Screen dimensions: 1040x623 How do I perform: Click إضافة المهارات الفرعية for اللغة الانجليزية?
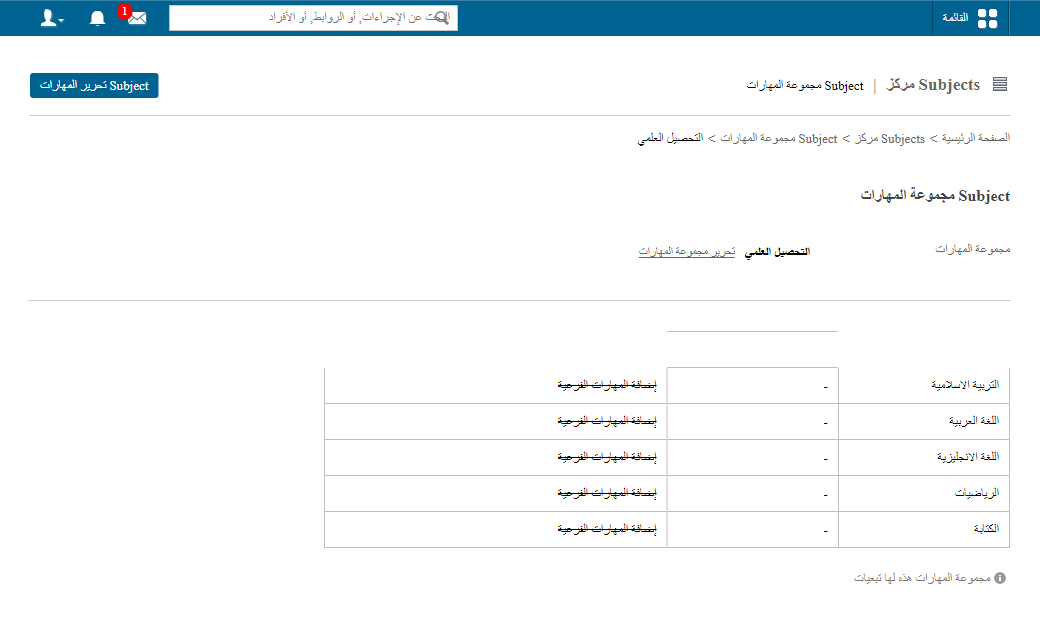[607, 456]
